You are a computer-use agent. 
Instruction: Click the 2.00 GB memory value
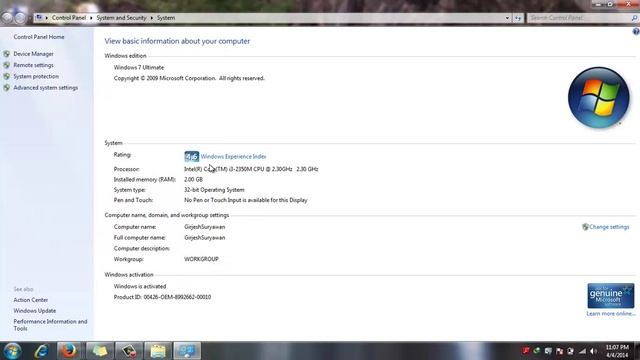193,180
